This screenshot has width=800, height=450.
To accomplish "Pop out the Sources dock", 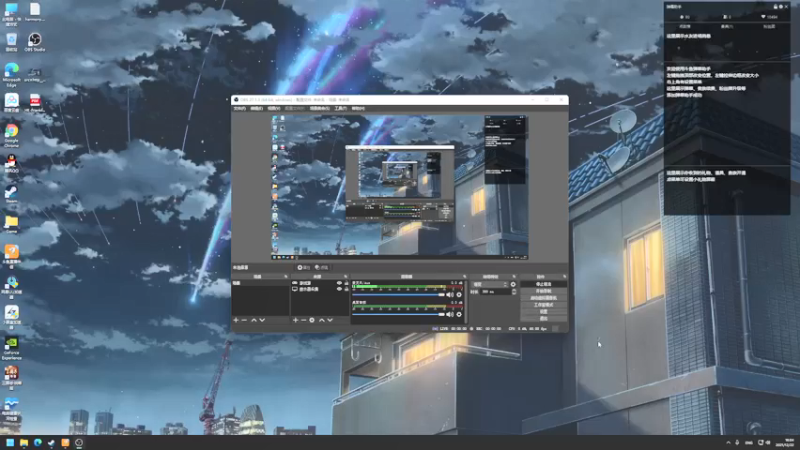I will 345,277.
